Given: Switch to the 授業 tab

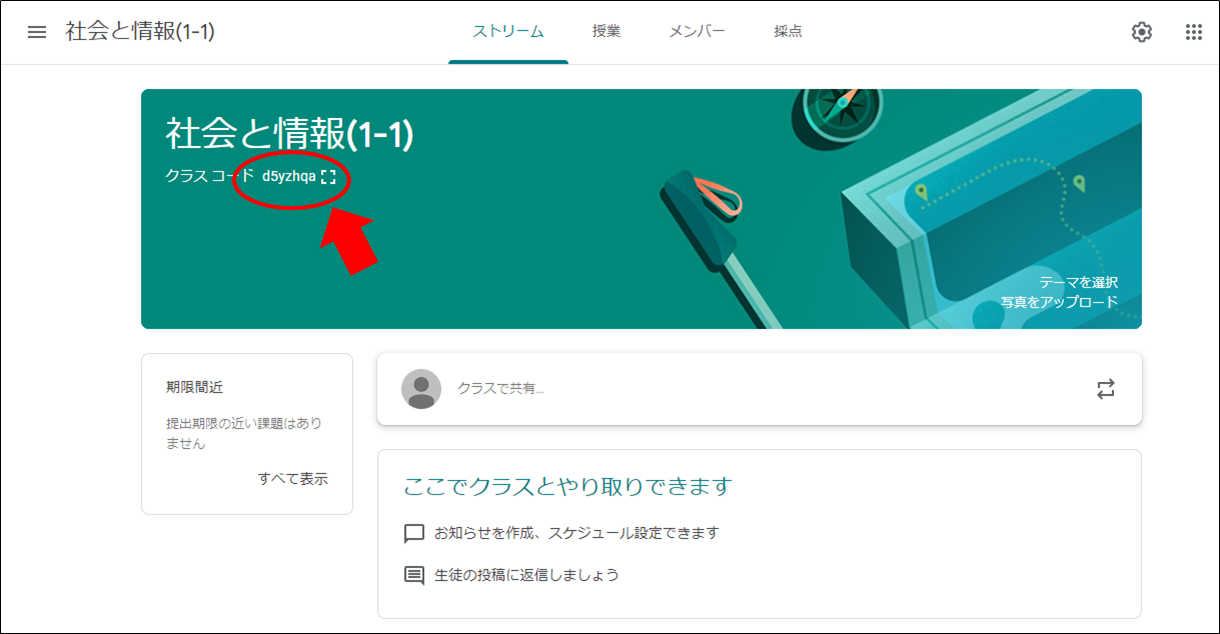Looking at the screenshot, I should [606, 32].
